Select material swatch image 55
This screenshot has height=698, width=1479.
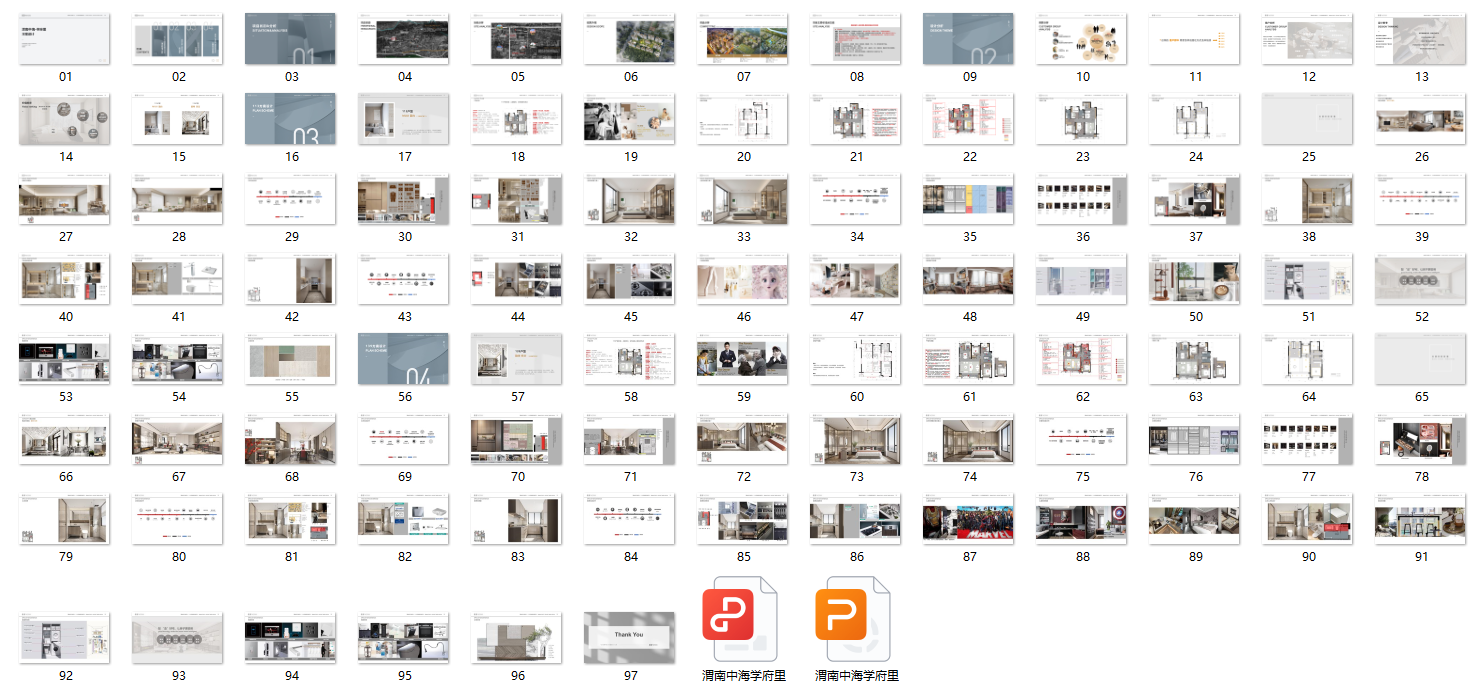292,359
